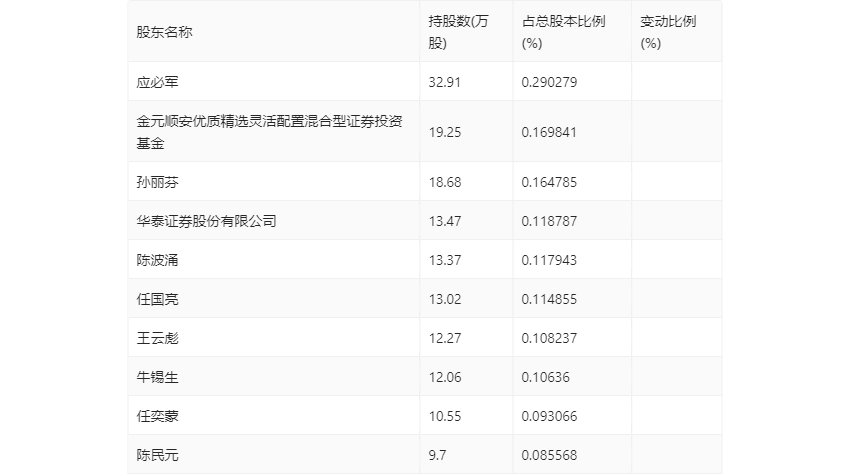The height and width of the screenshot is (474, 850).
Task: Select shareholder name 牛锡生
Action: pos(157,377)
